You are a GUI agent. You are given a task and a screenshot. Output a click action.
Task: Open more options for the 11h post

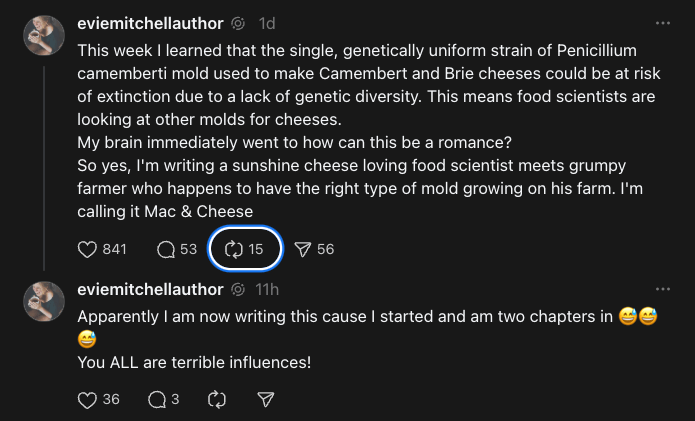pos(663,290)
